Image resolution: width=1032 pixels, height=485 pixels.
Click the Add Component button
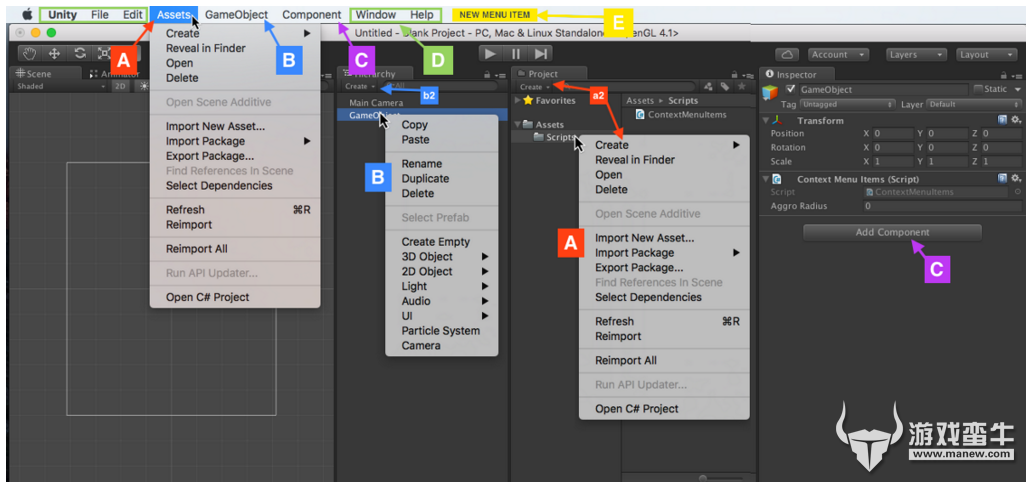(892, 232)
